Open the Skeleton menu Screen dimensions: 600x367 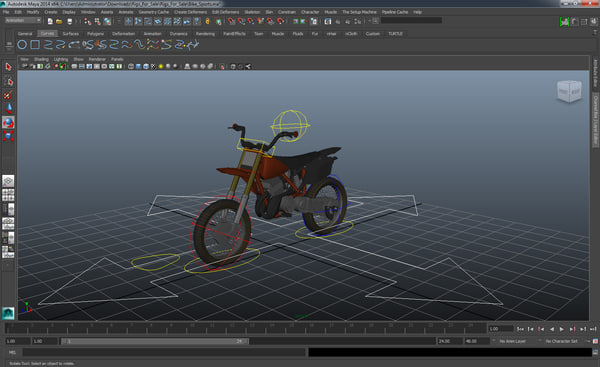click(252, 12)
